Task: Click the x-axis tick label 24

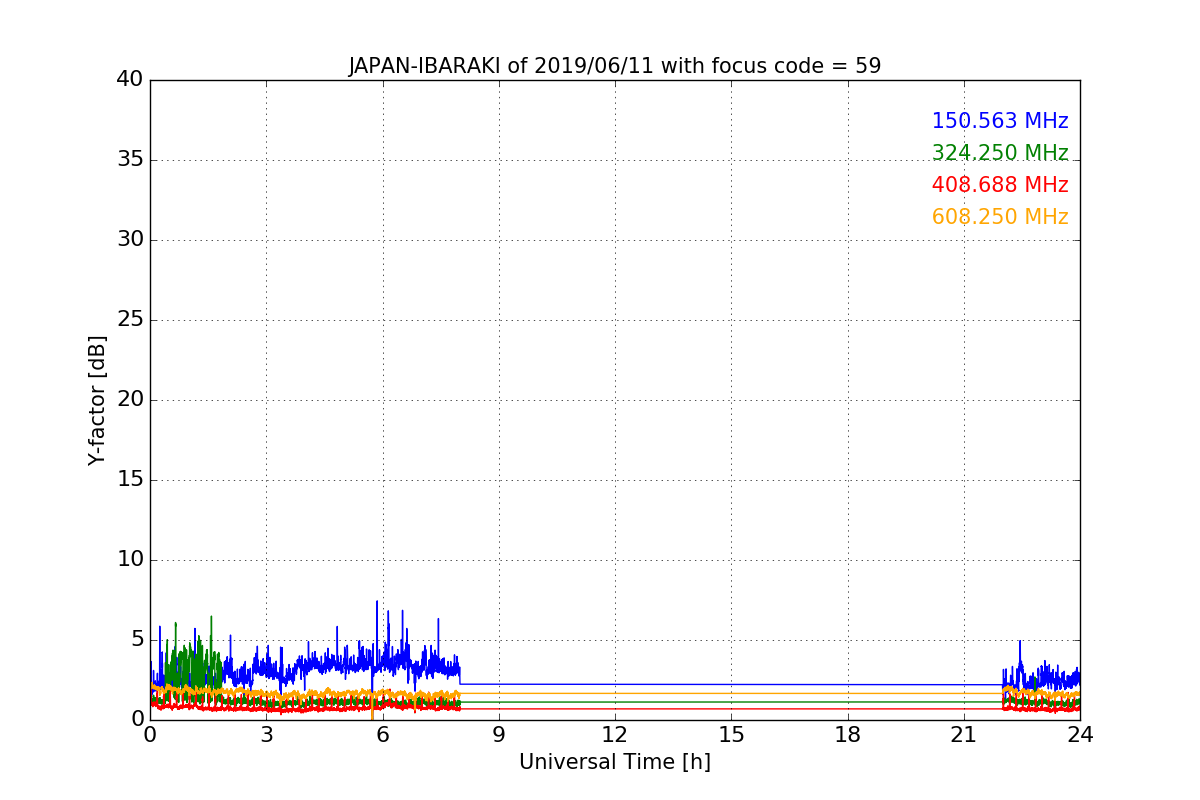Action: click(x=1080, y=734)
